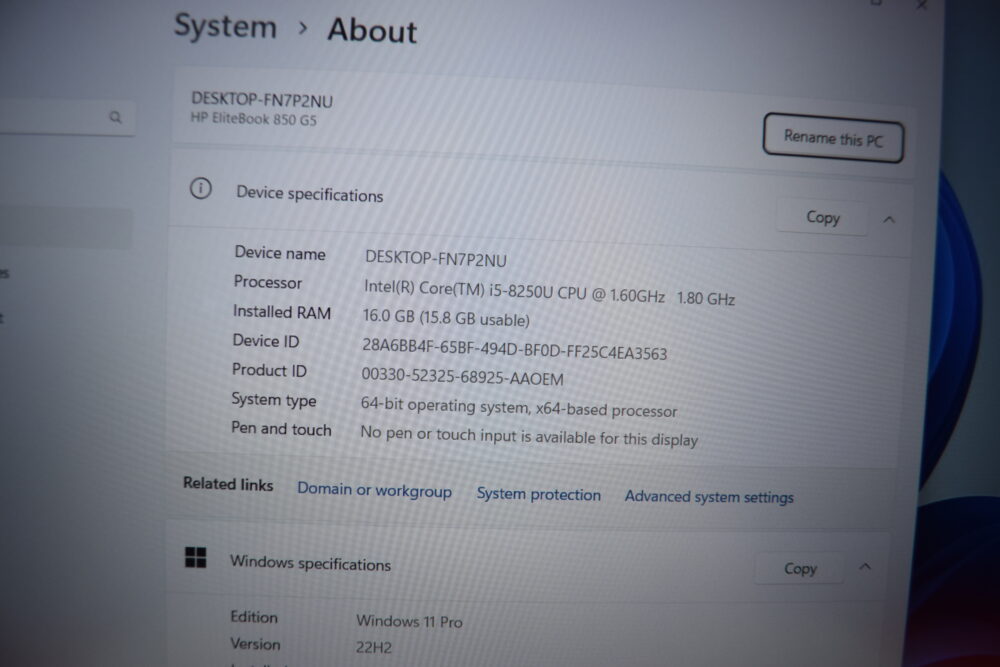Go back to System in breadcrumb
The width and height of the screenshot is (1000, 667).
pos(226,27)
